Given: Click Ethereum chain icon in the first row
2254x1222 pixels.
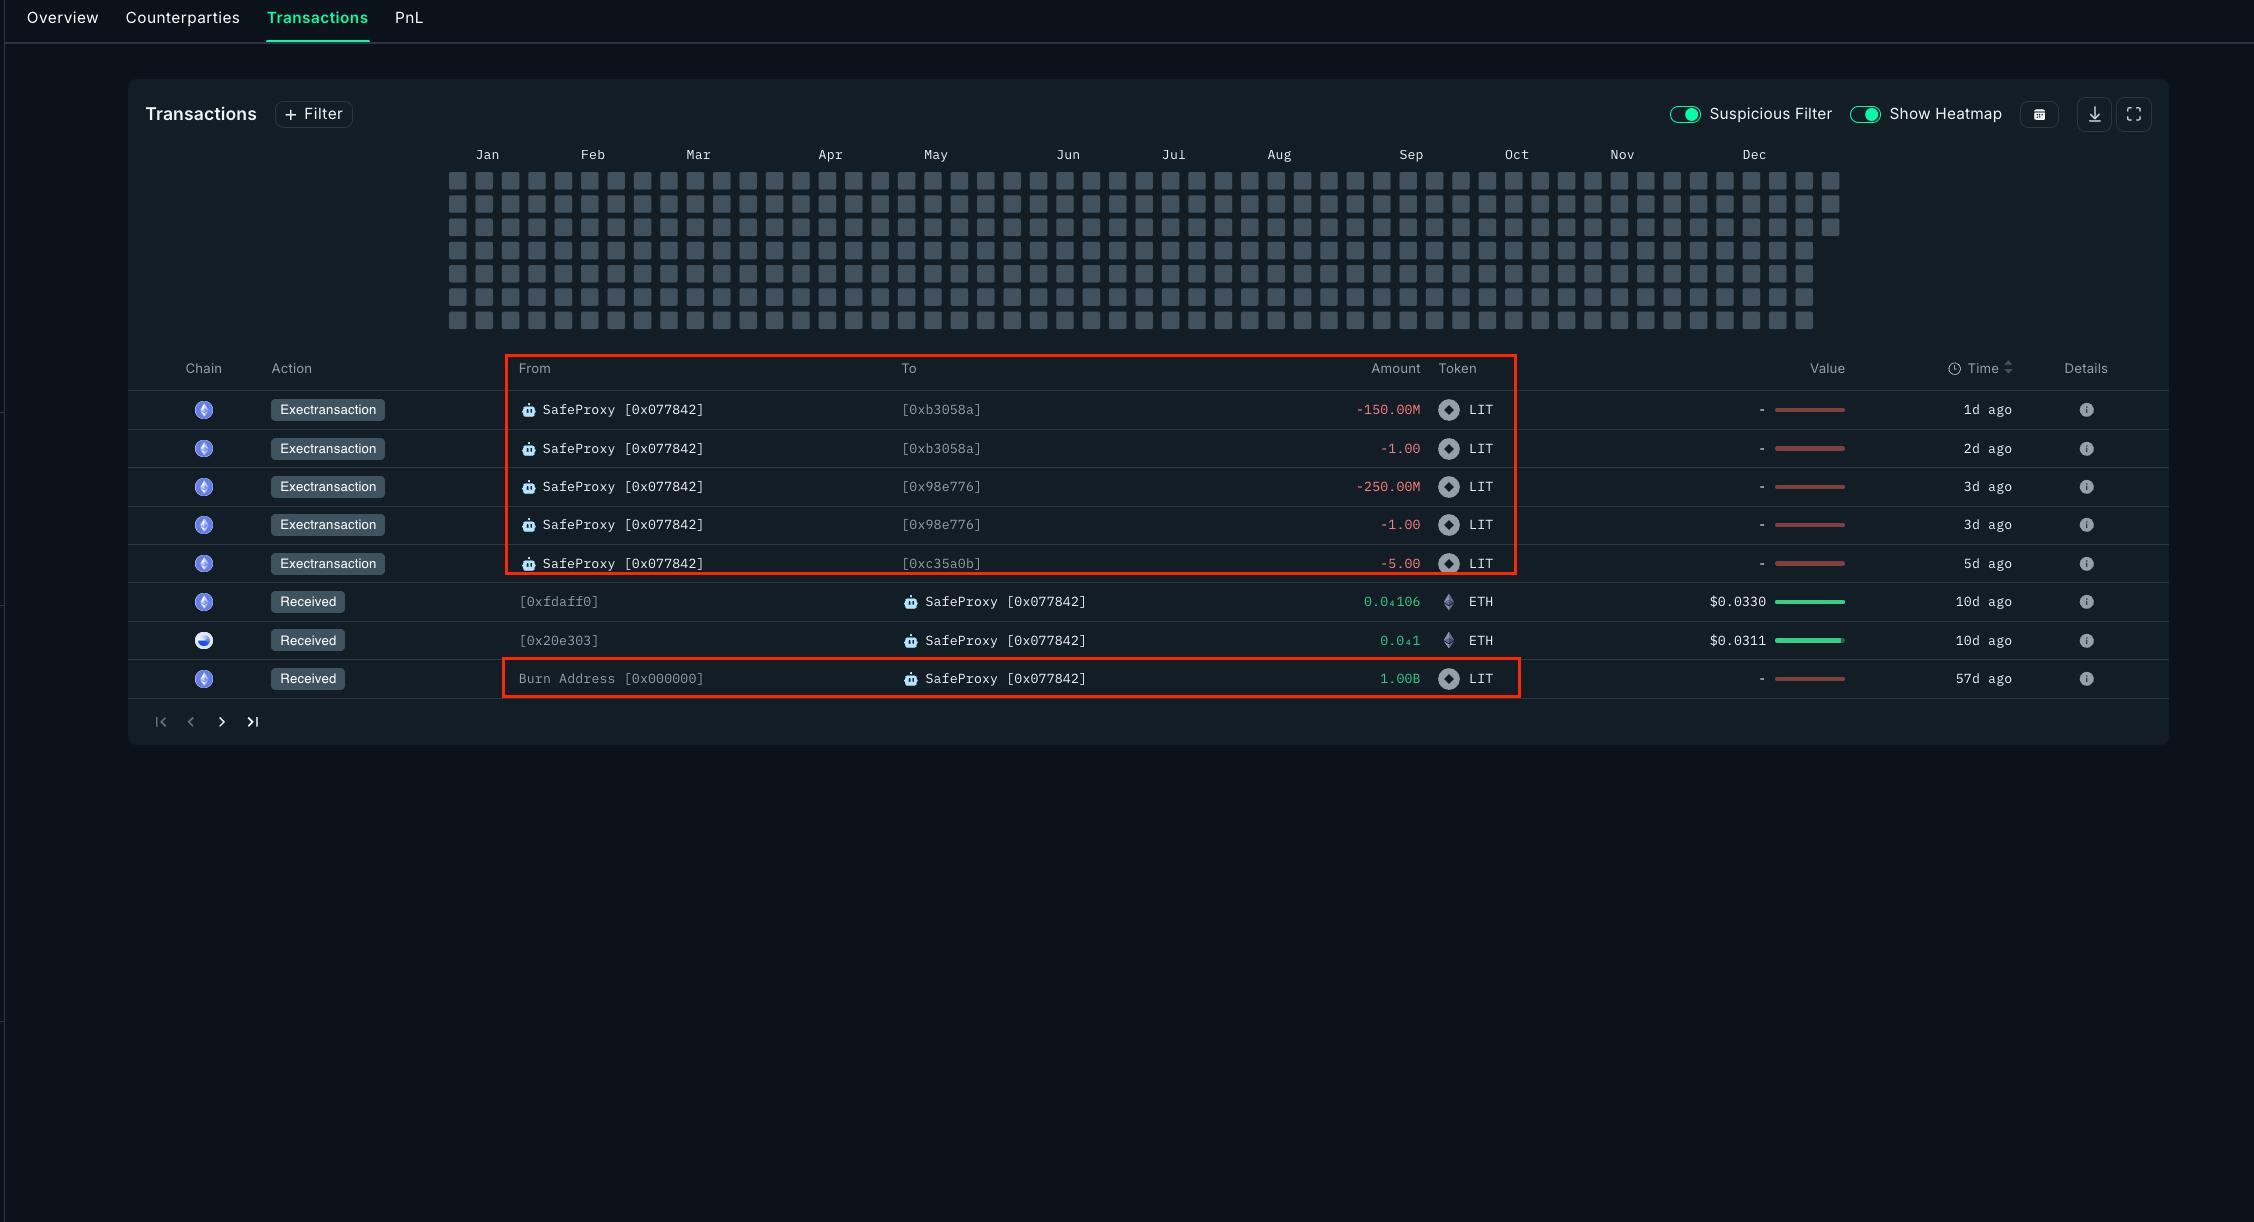Looking at the screenshot, I should 204,410.
